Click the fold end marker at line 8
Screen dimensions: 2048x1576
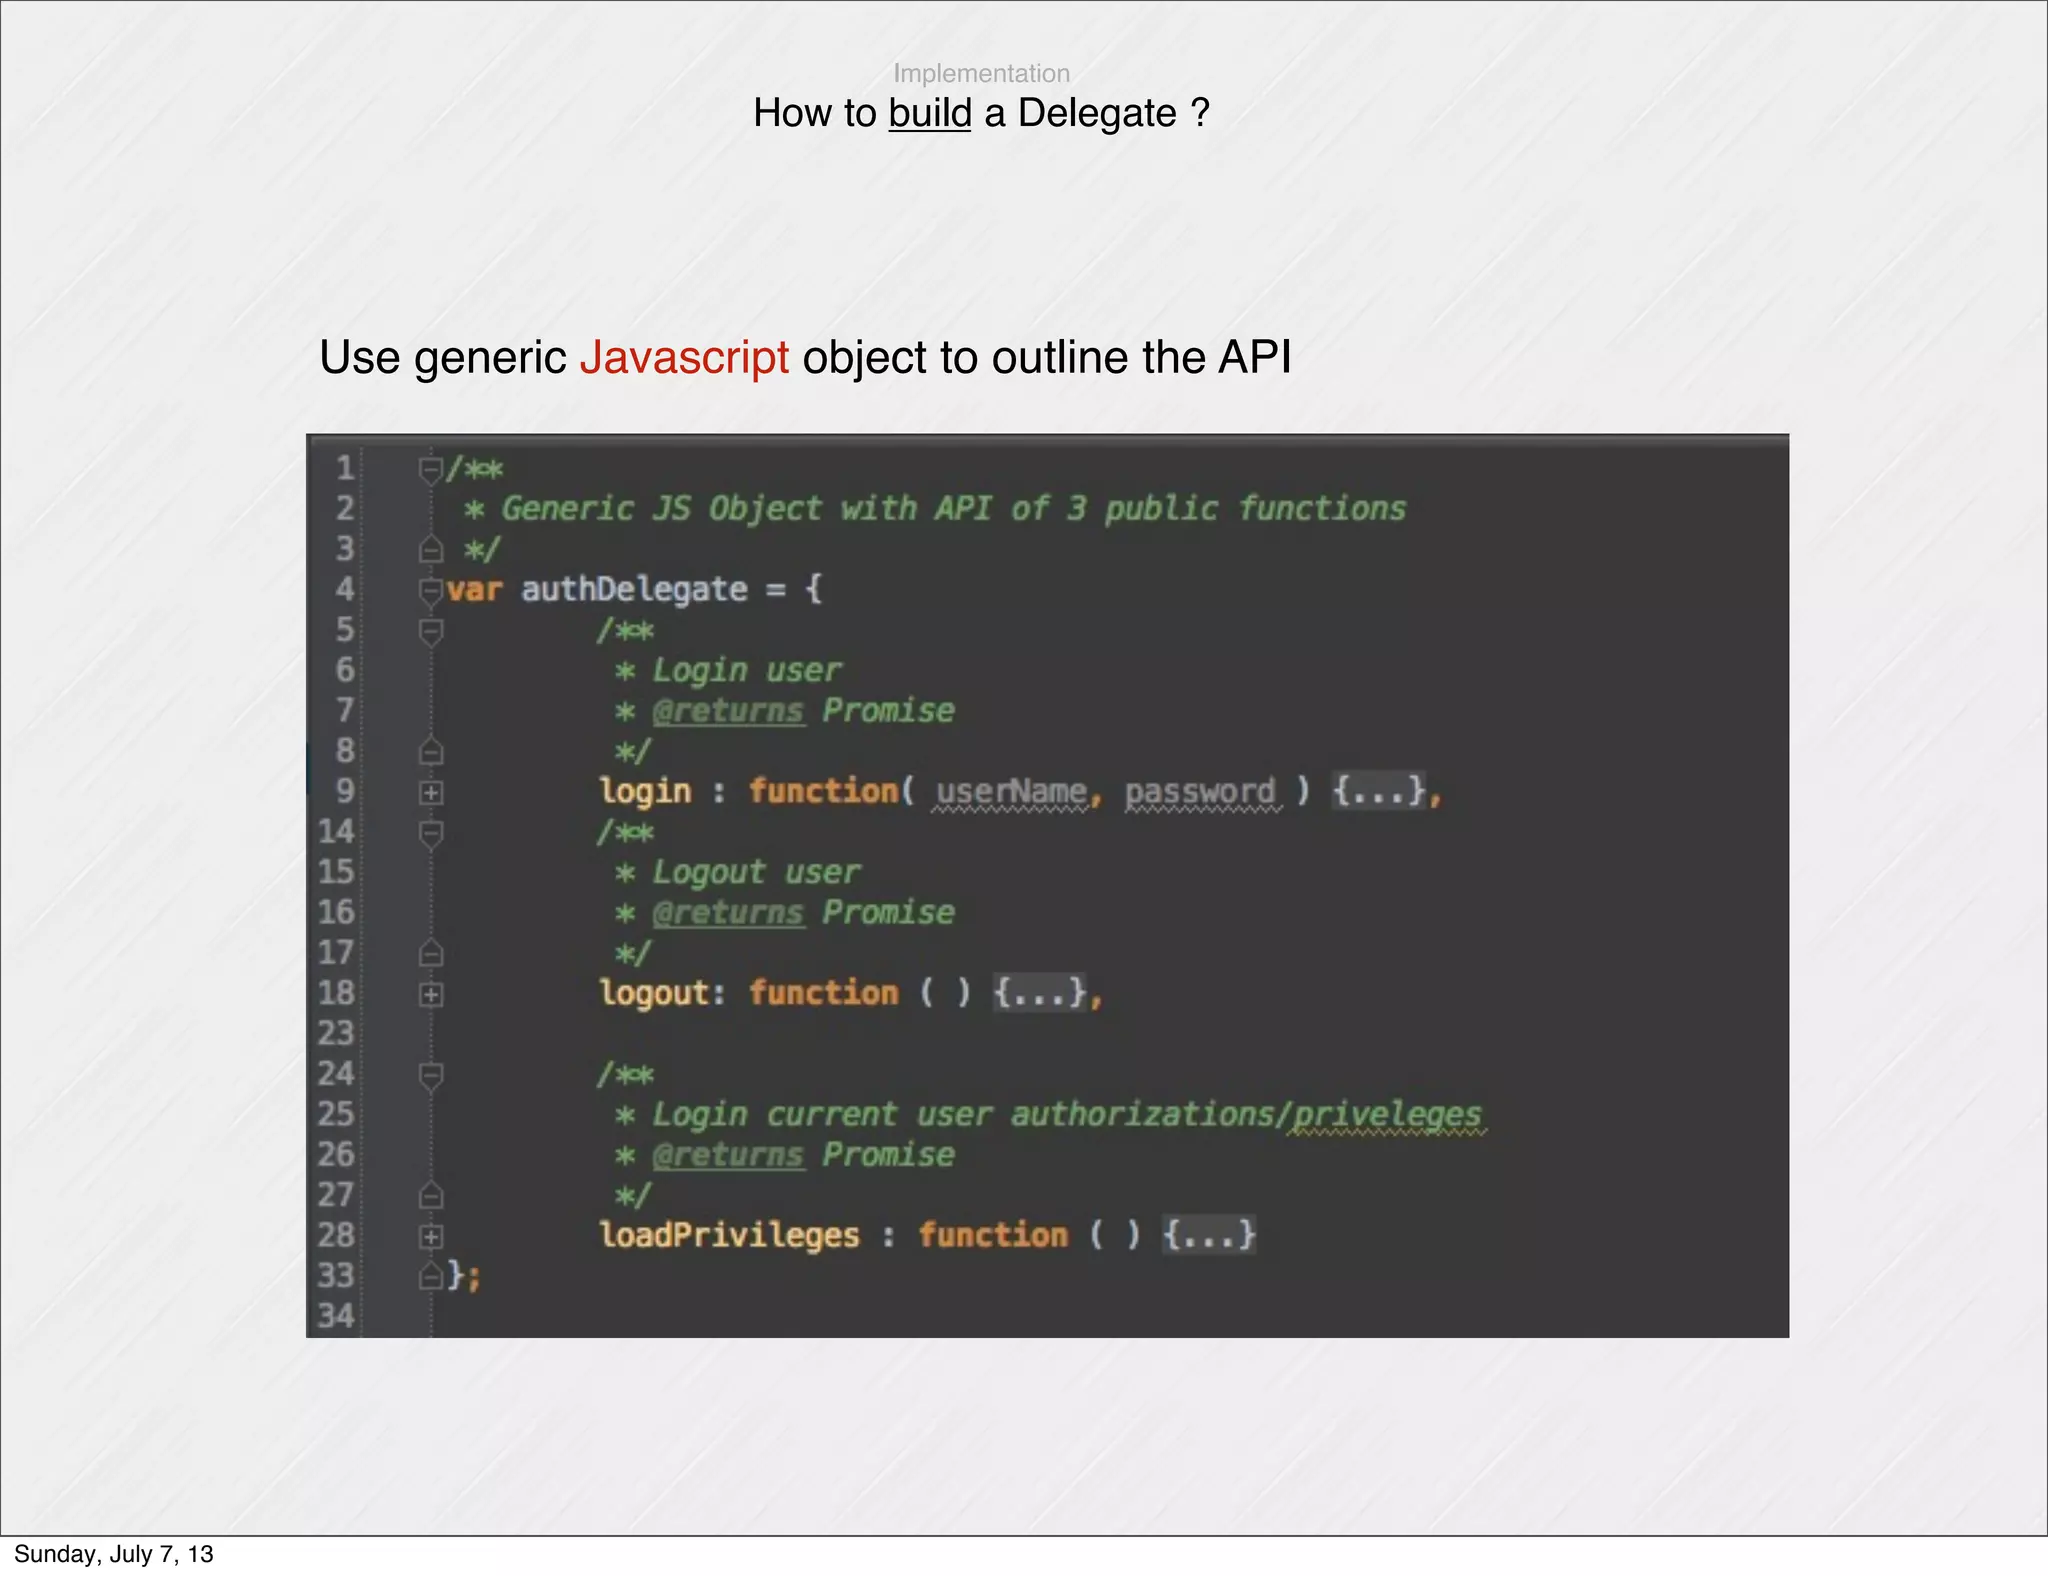pos(430,751)
